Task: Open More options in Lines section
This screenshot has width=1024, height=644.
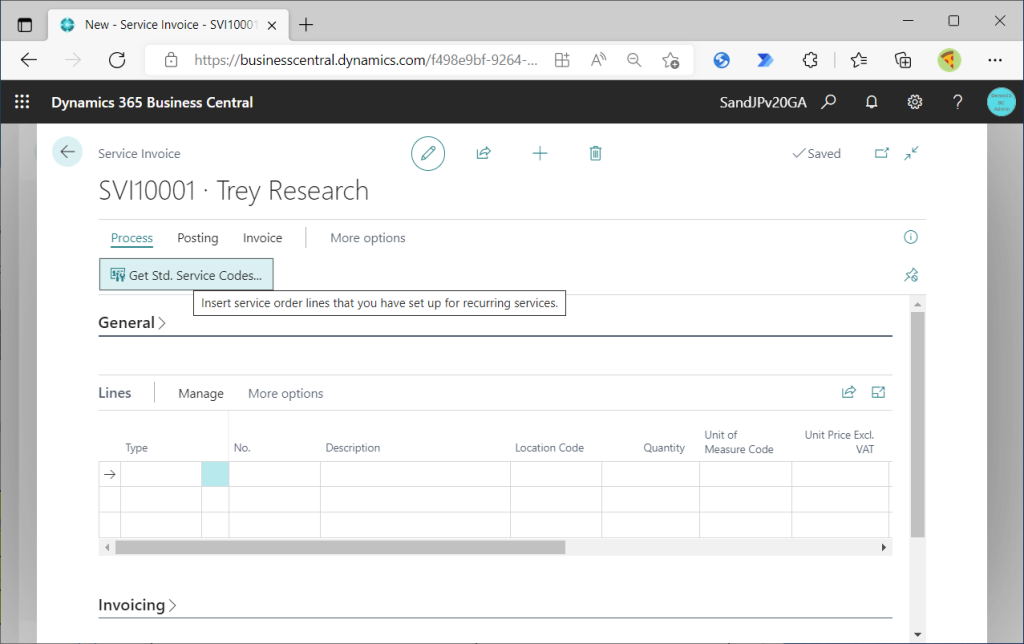Action: point(285,393)
